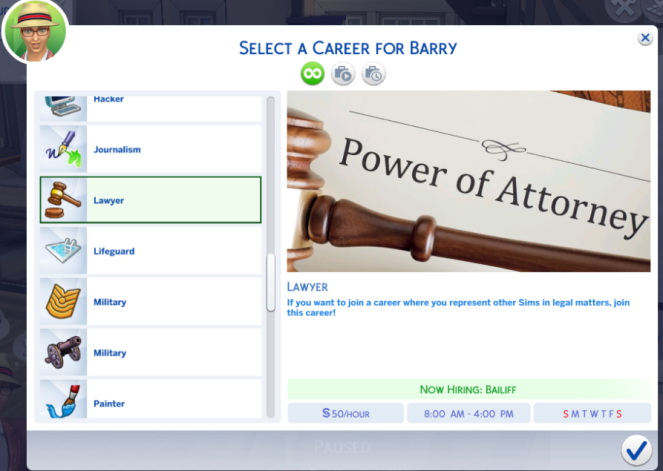This screenshot has width=663, height=471.
Task: Click the Military cannon icon
Action: [63, 352]
